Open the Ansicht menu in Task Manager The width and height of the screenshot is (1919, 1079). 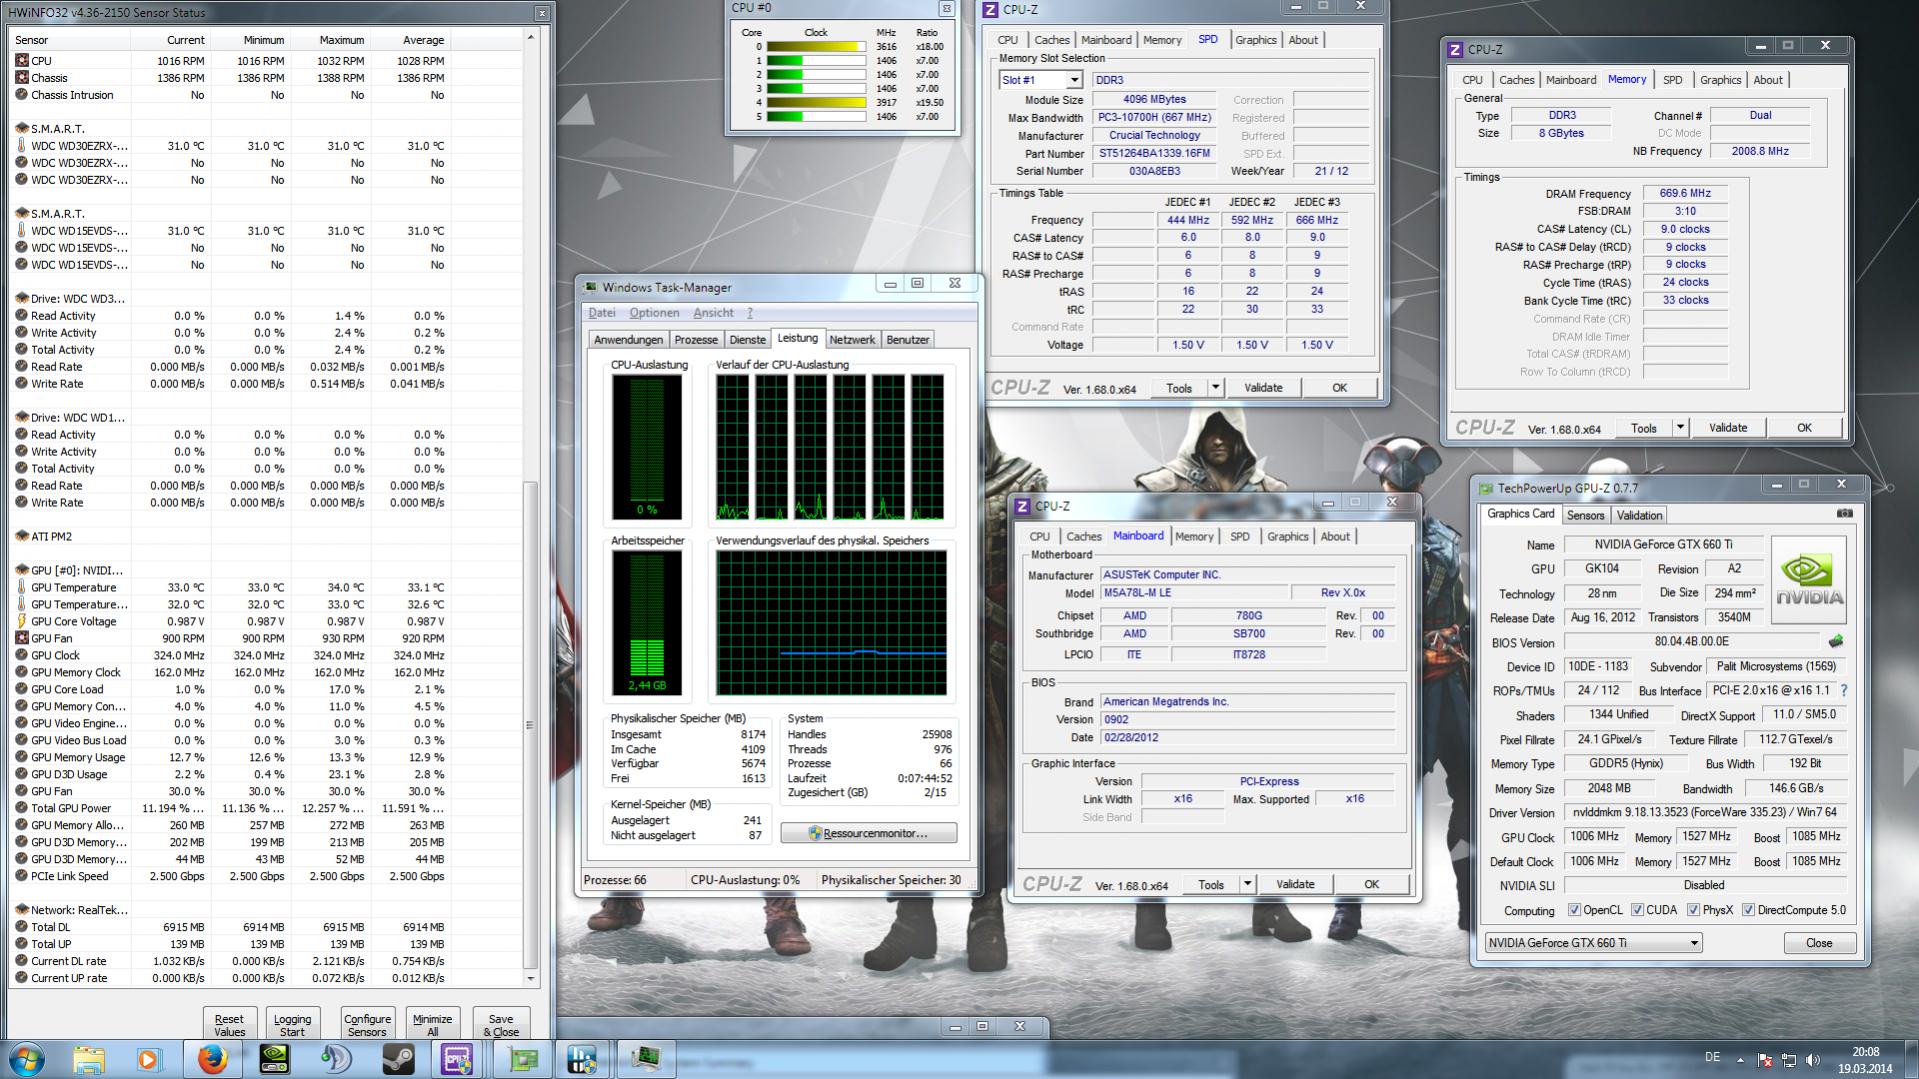[713, 313]
